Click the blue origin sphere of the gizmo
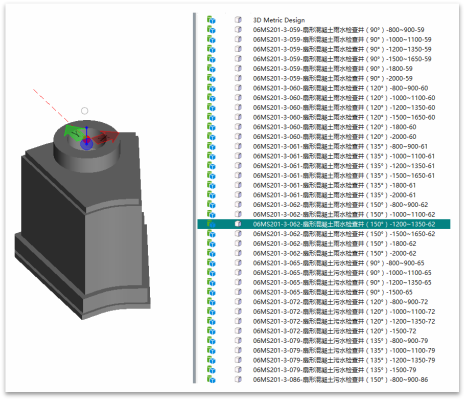 tap(86, 144)
